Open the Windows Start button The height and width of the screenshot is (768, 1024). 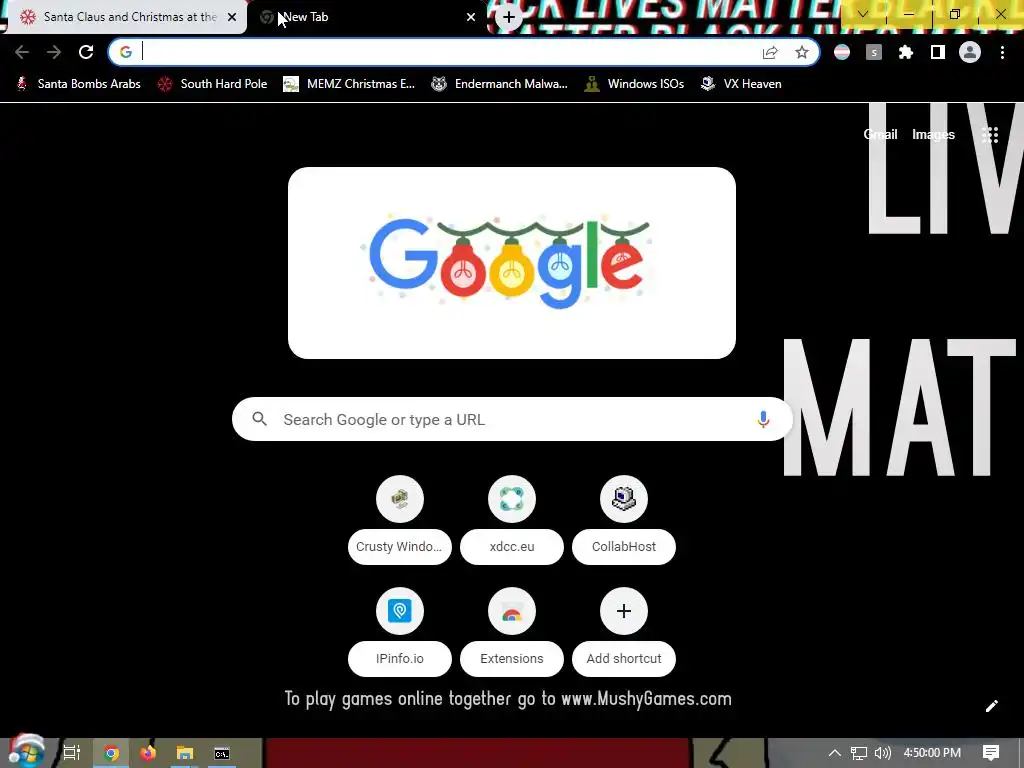[x=26, y=752]
